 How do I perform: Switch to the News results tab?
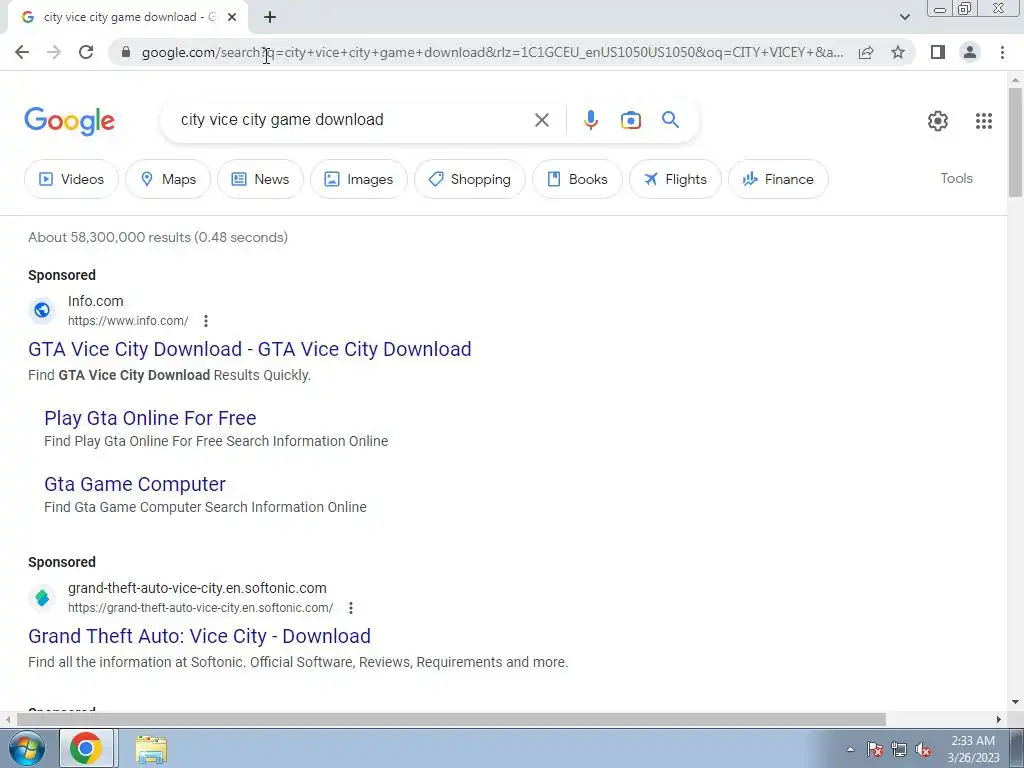click(260, 179)
